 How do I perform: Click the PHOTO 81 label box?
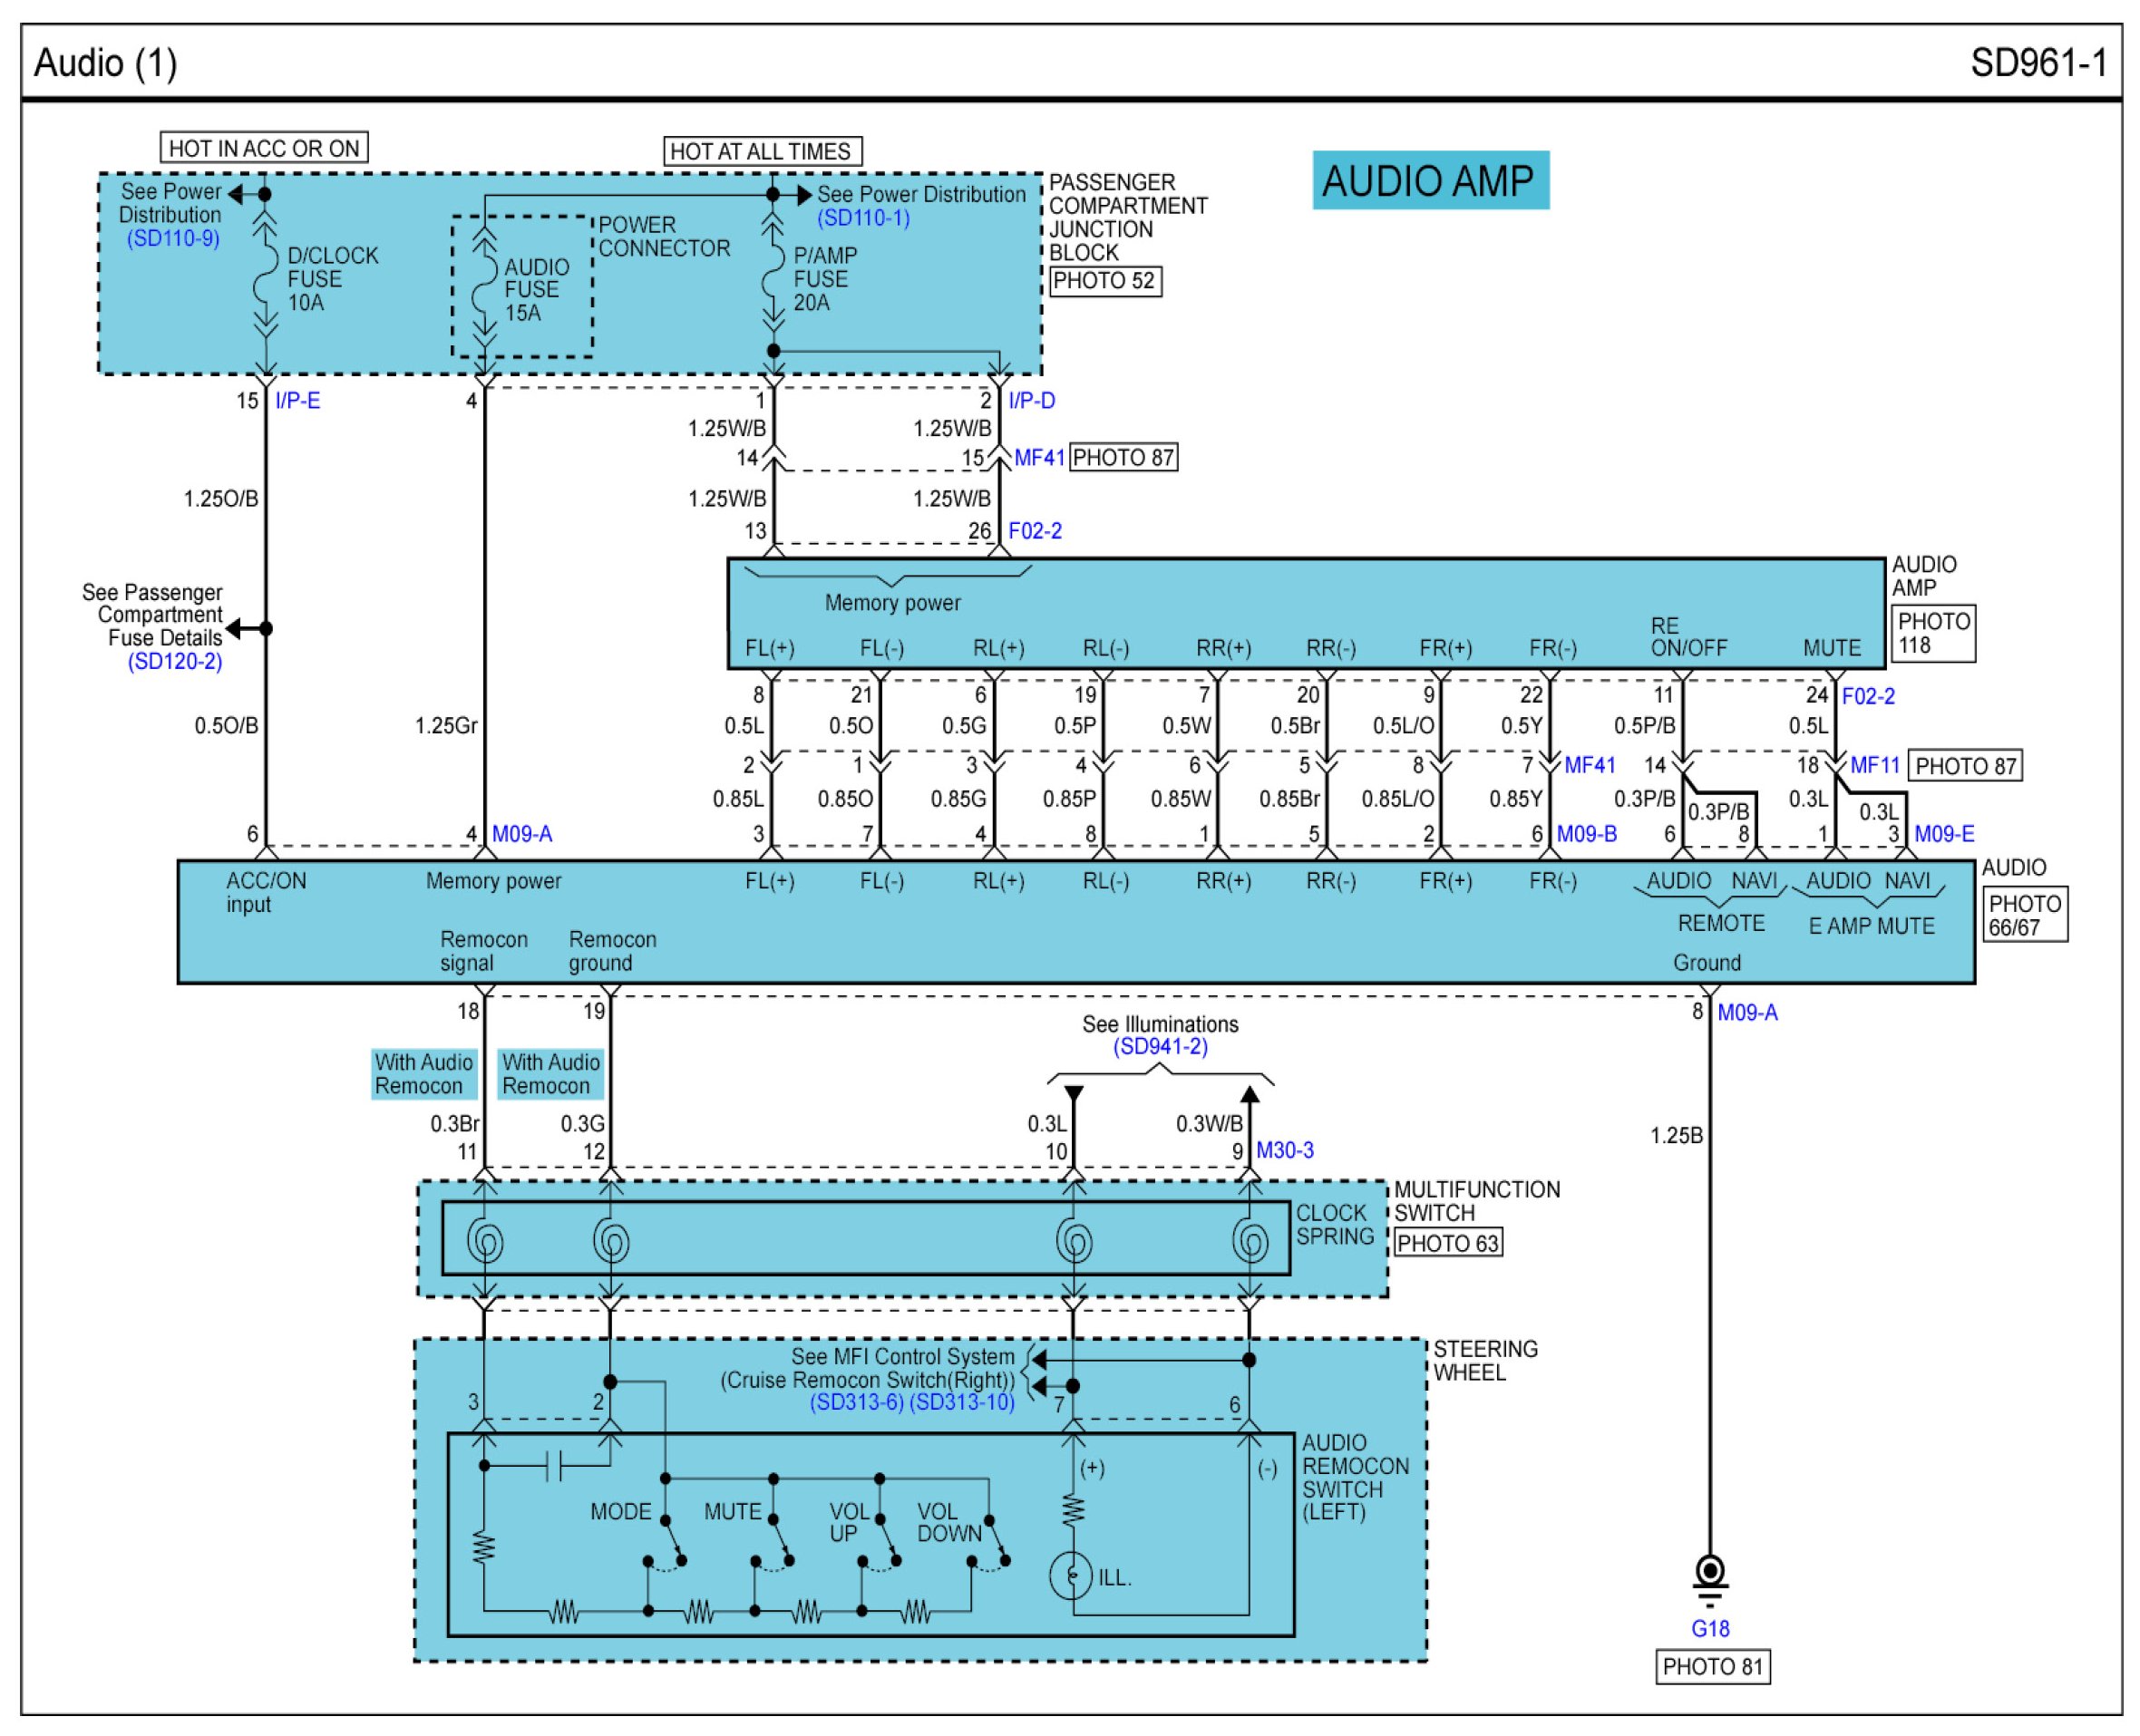pos(1712,1667)
